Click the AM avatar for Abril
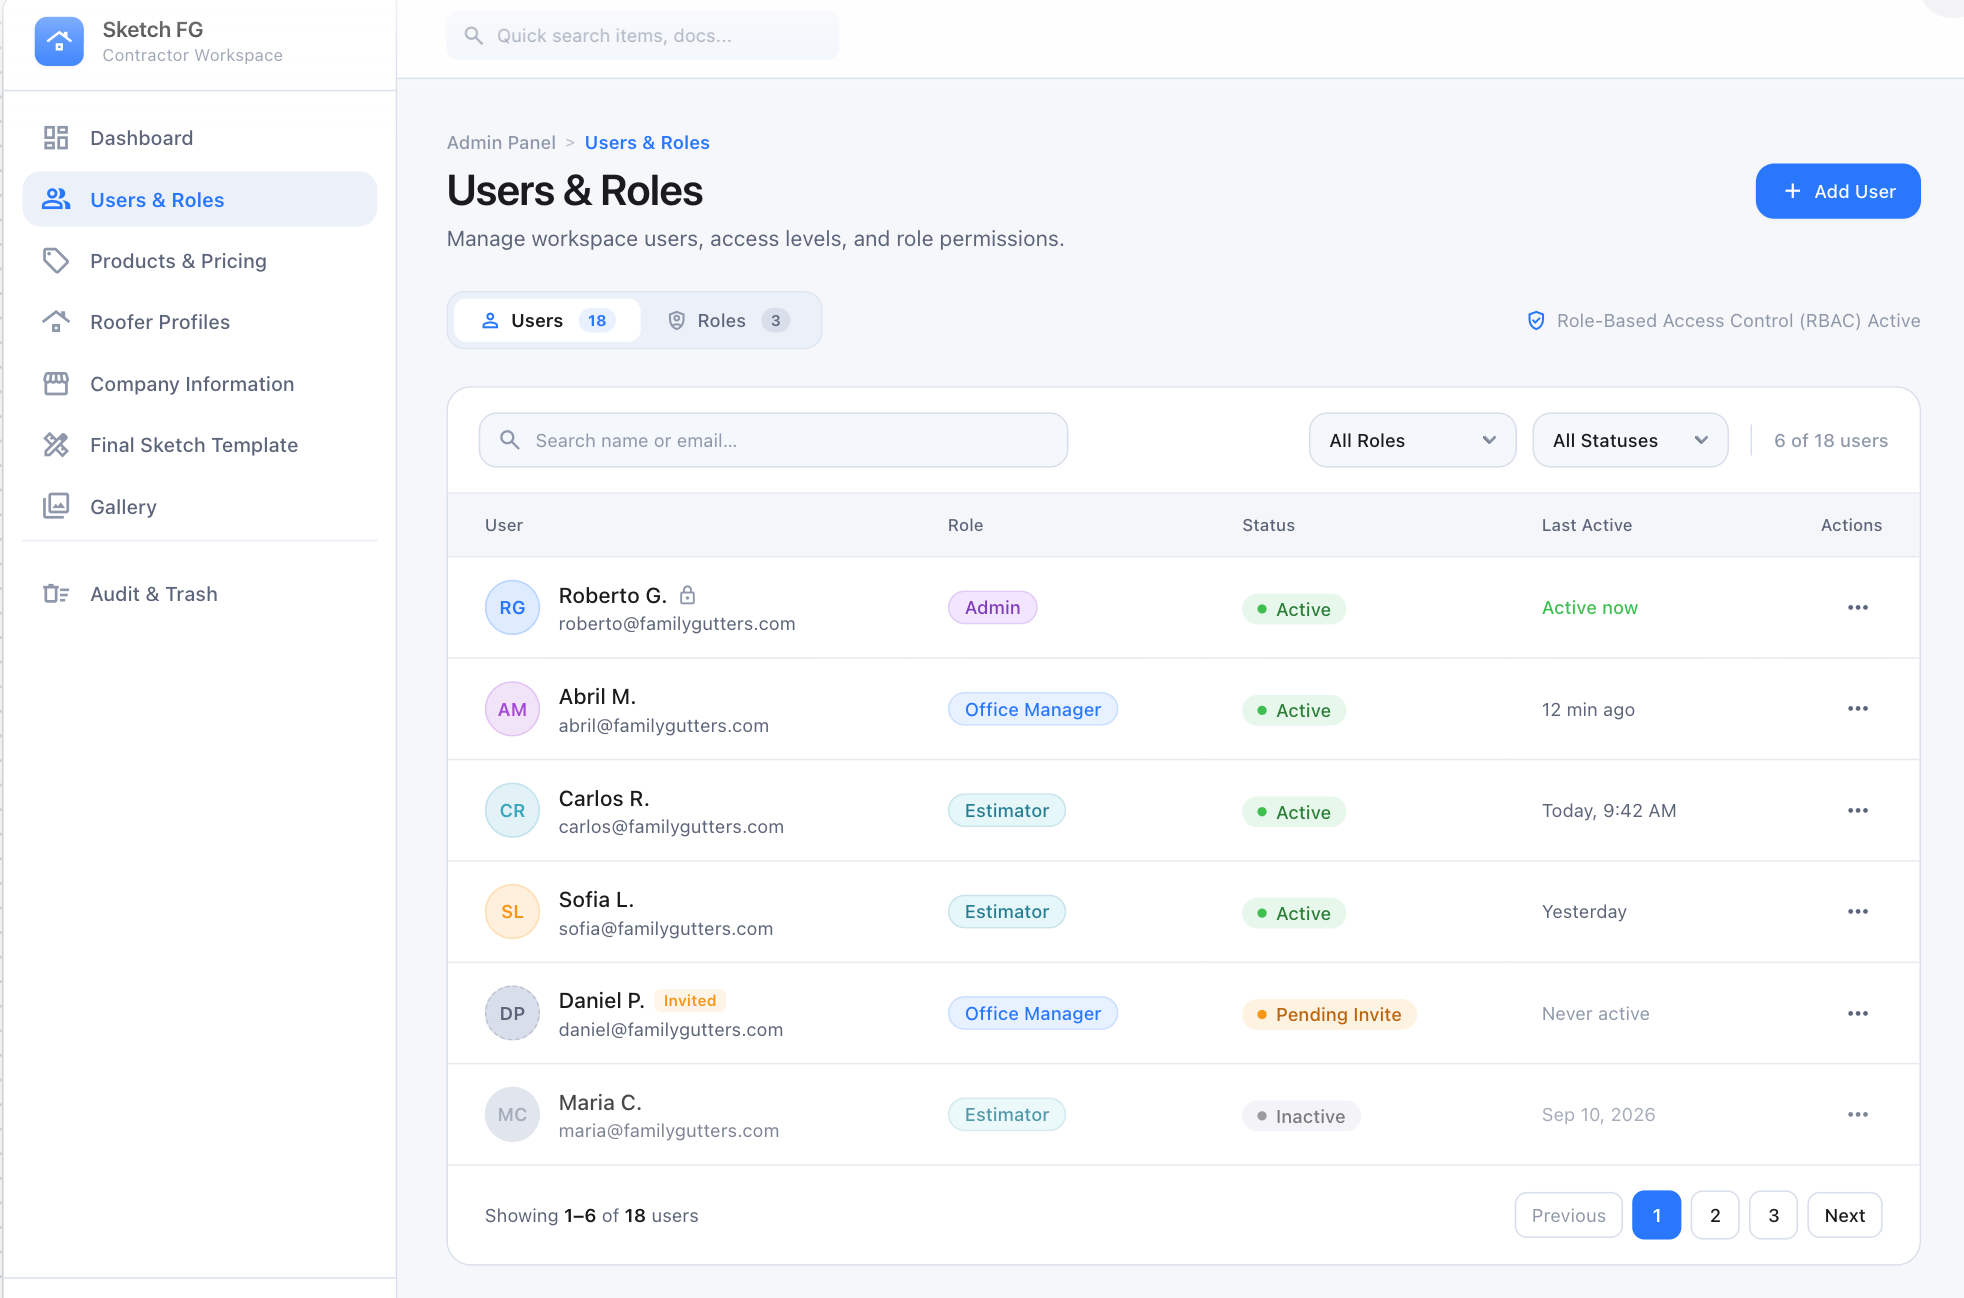 coord(512,709)
